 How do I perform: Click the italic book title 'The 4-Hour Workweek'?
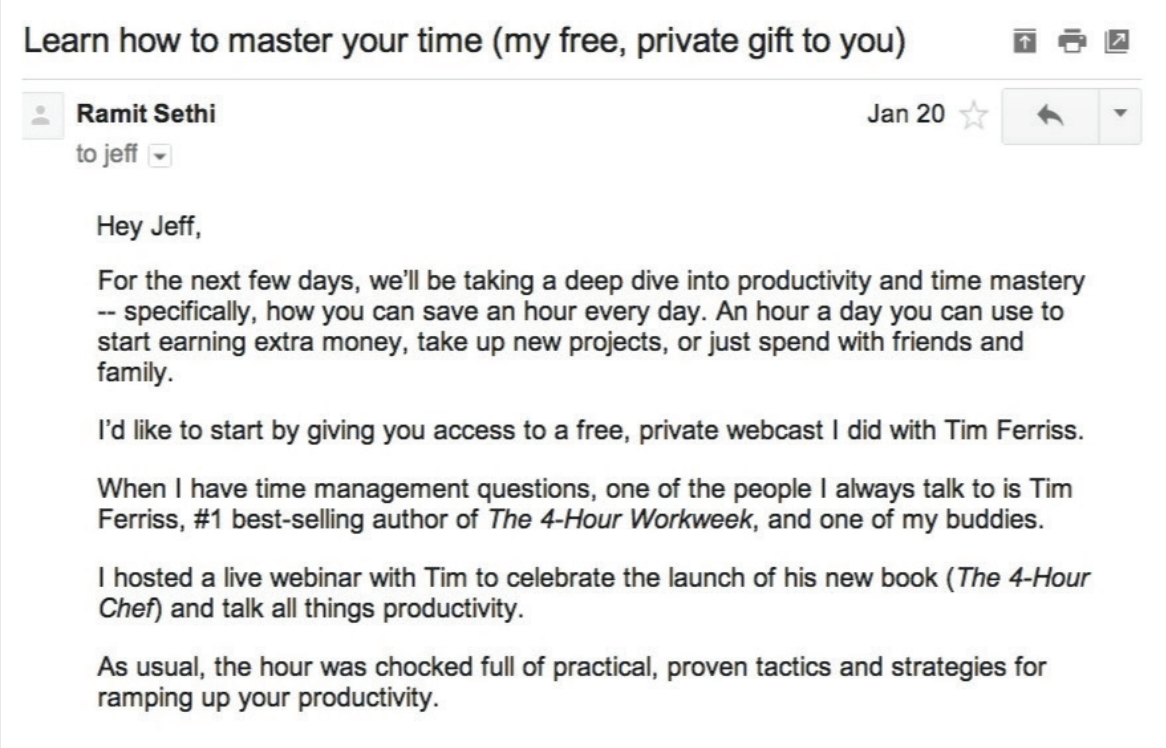coord(619,518)
